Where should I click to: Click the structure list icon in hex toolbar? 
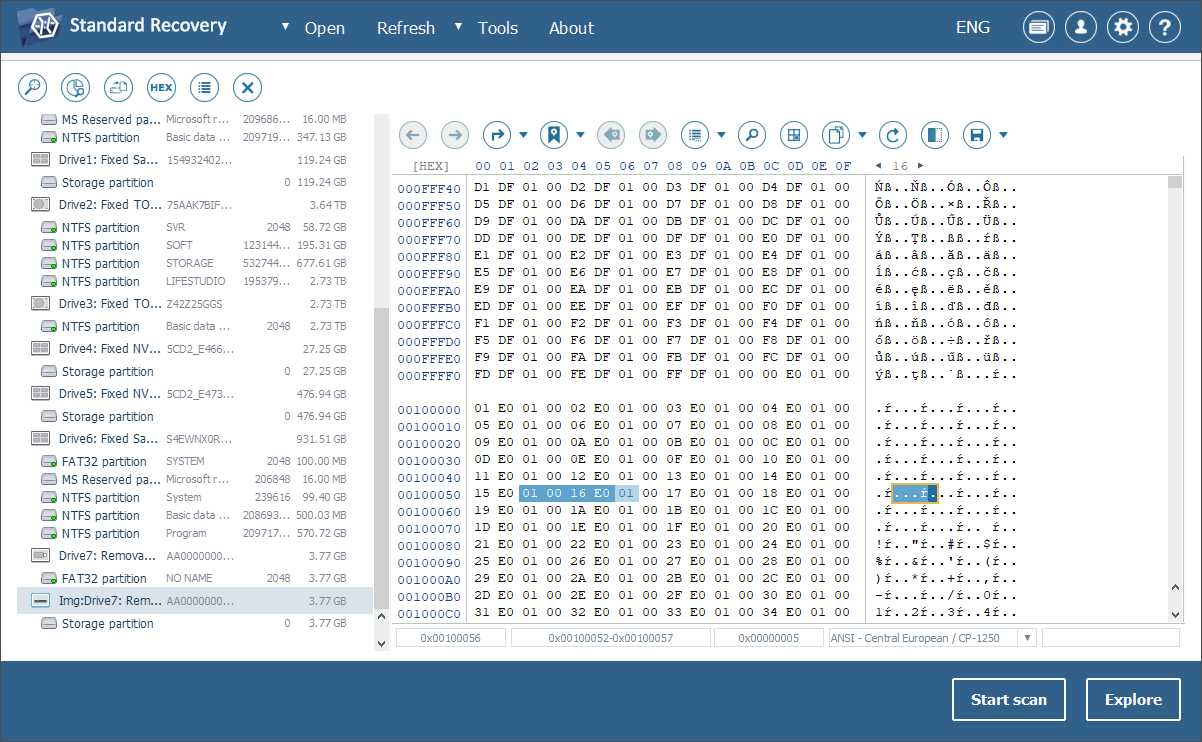[x=695, y=134]
